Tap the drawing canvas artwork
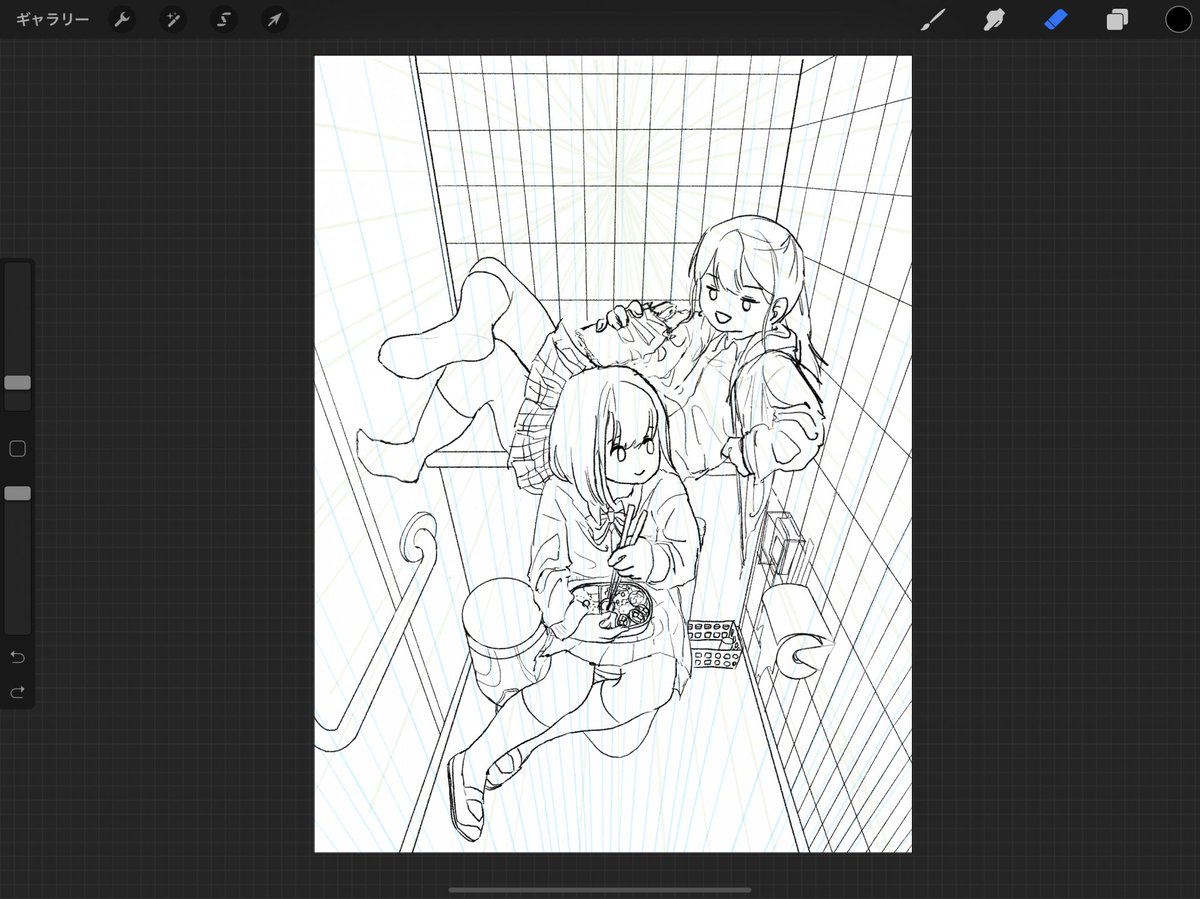This screenshot has width=1200, height=899. point(613,454)
